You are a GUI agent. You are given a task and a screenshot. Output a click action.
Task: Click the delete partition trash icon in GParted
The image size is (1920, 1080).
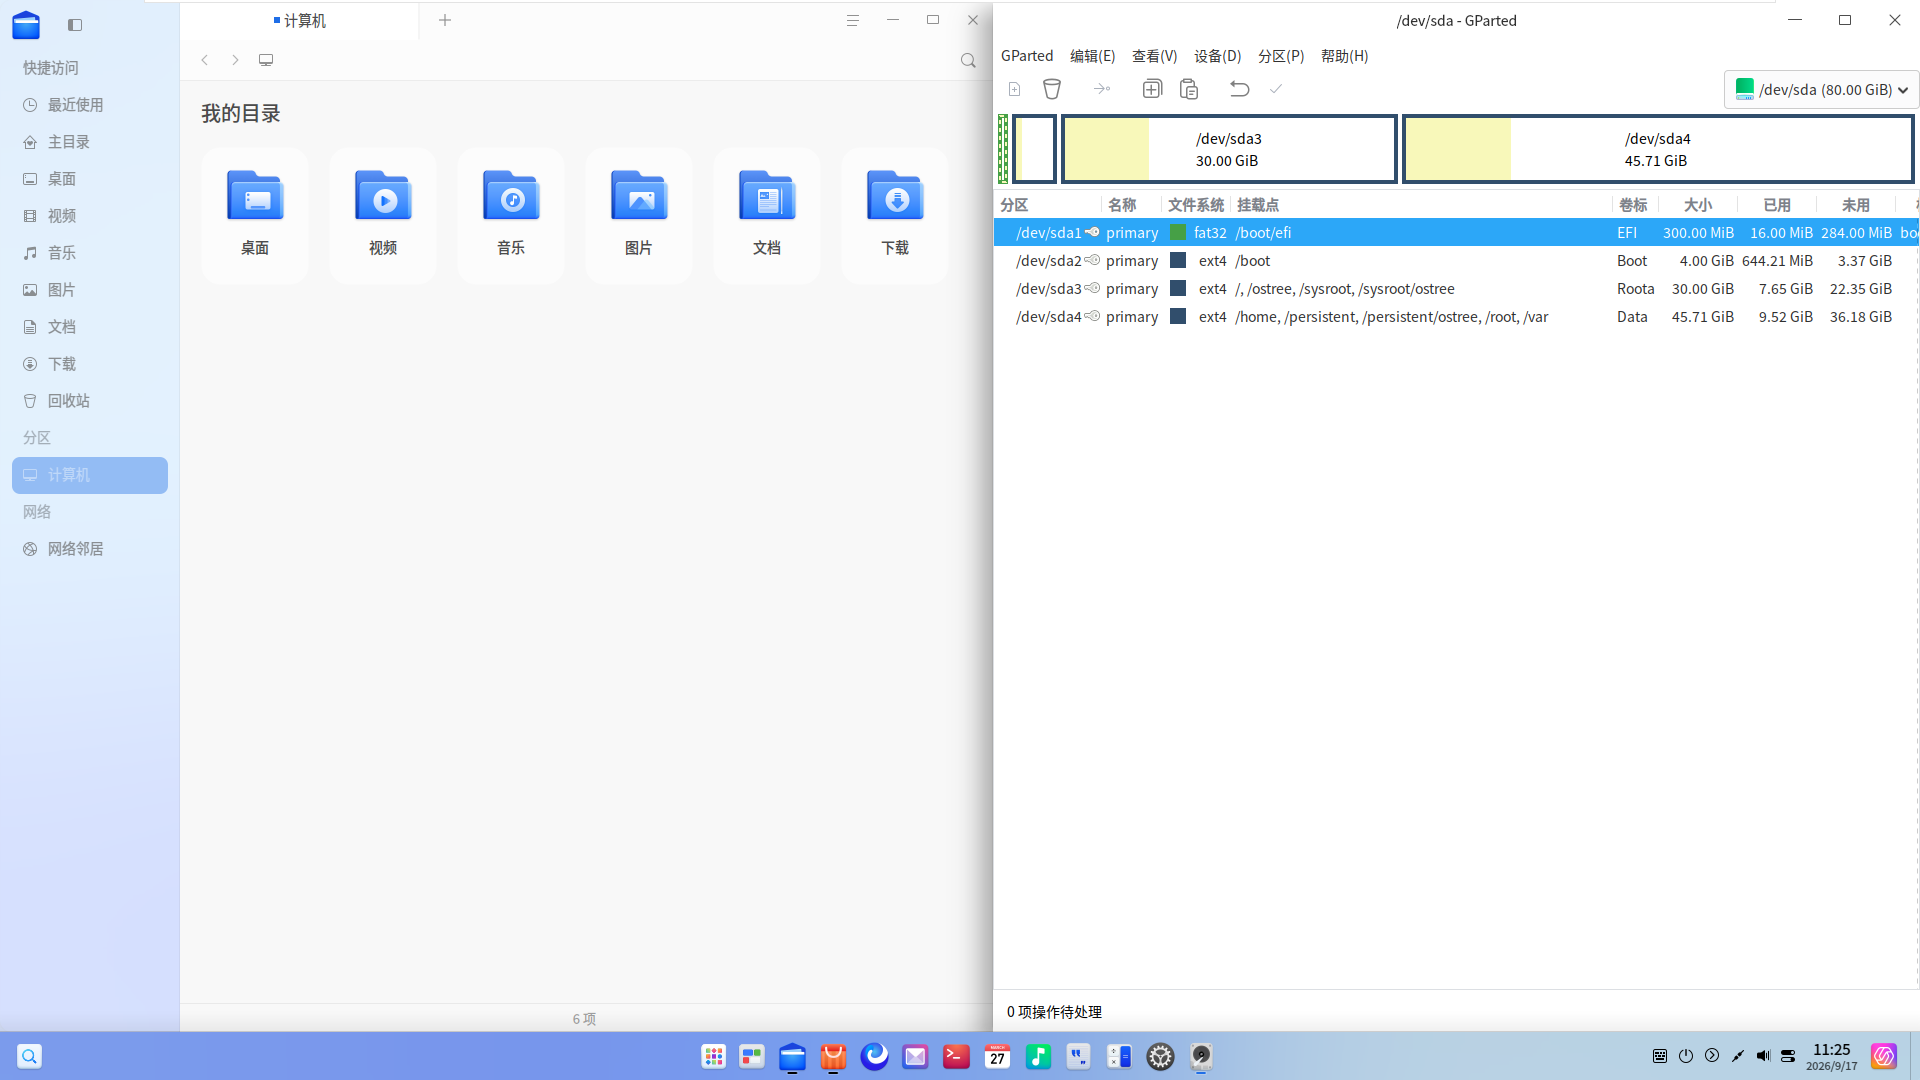(x=1051, y=89)
